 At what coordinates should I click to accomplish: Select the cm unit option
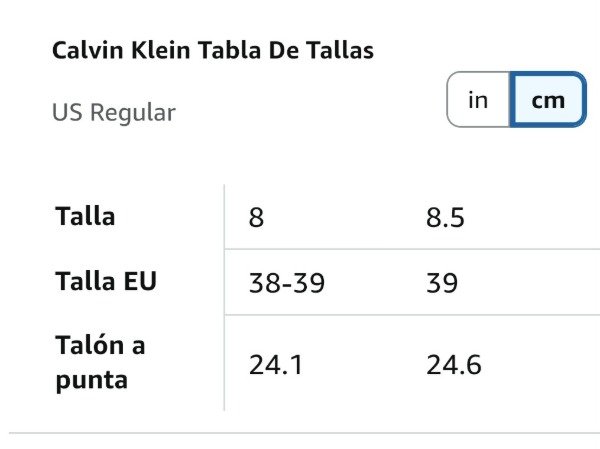pyautogui.click(x=547, y=100)
